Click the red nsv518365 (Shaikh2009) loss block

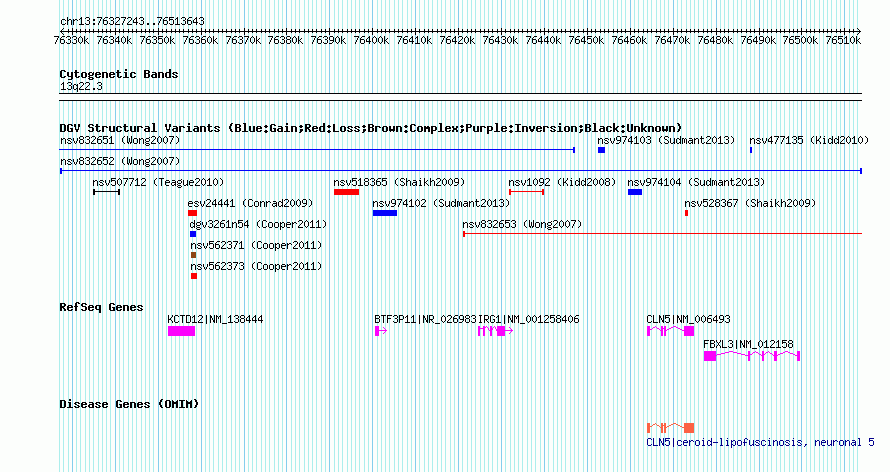tap(346, 192)
